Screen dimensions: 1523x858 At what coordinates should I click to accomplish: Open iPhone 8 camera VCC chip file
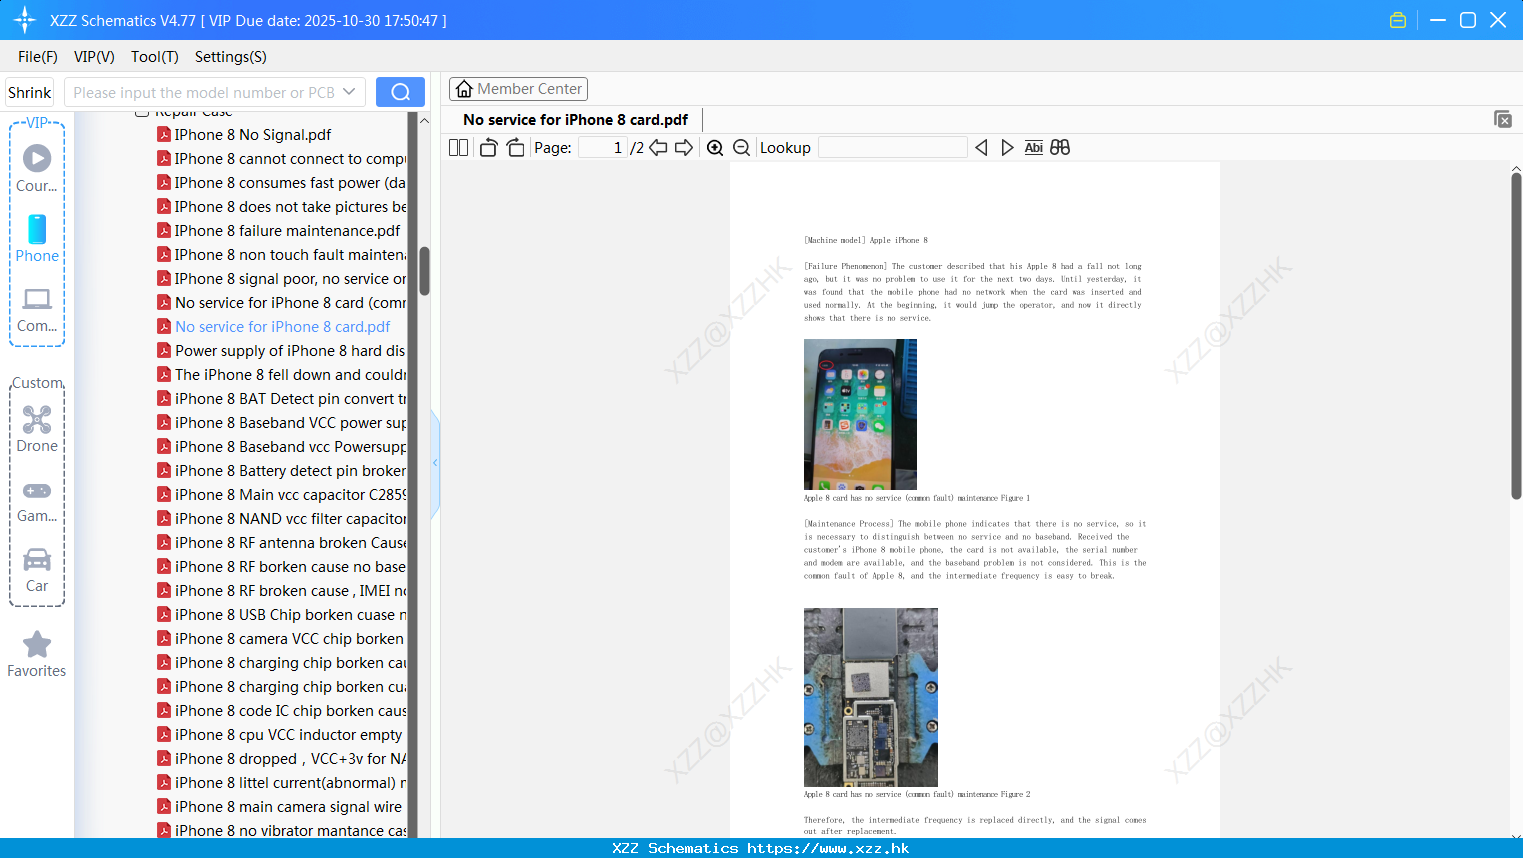(289, 638)
